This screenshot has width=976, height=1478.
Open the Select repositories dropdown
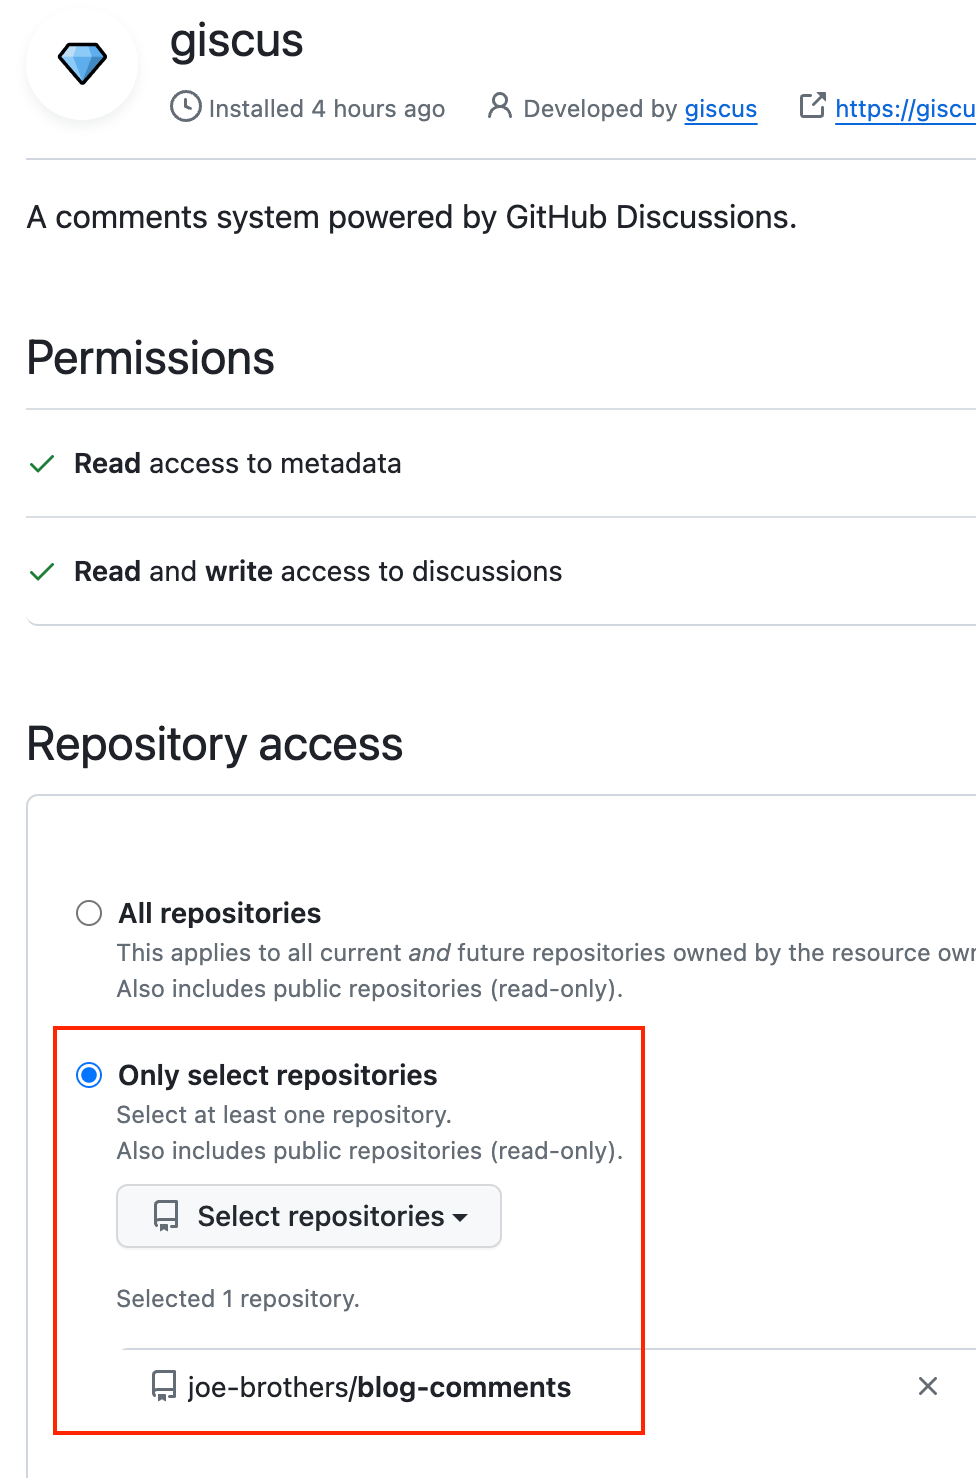point(309,1216)
